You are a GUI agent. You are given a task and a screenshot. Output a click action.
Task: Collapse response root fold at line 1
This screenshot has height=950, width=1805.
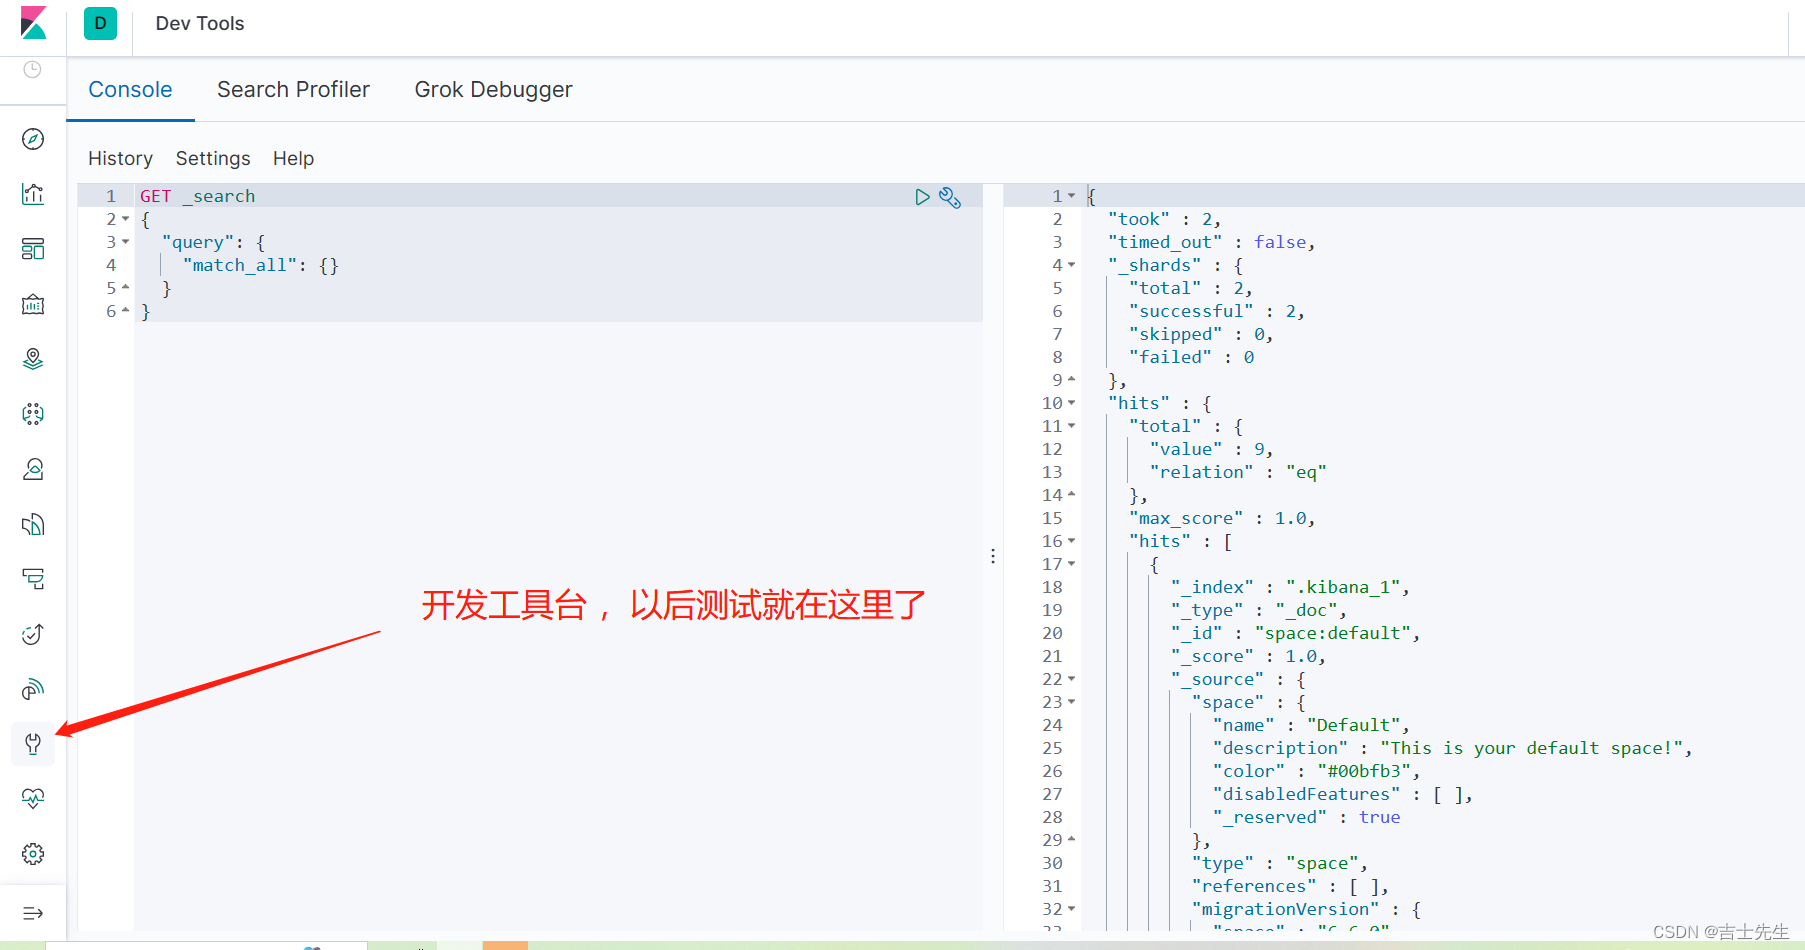click(1072, 196)
